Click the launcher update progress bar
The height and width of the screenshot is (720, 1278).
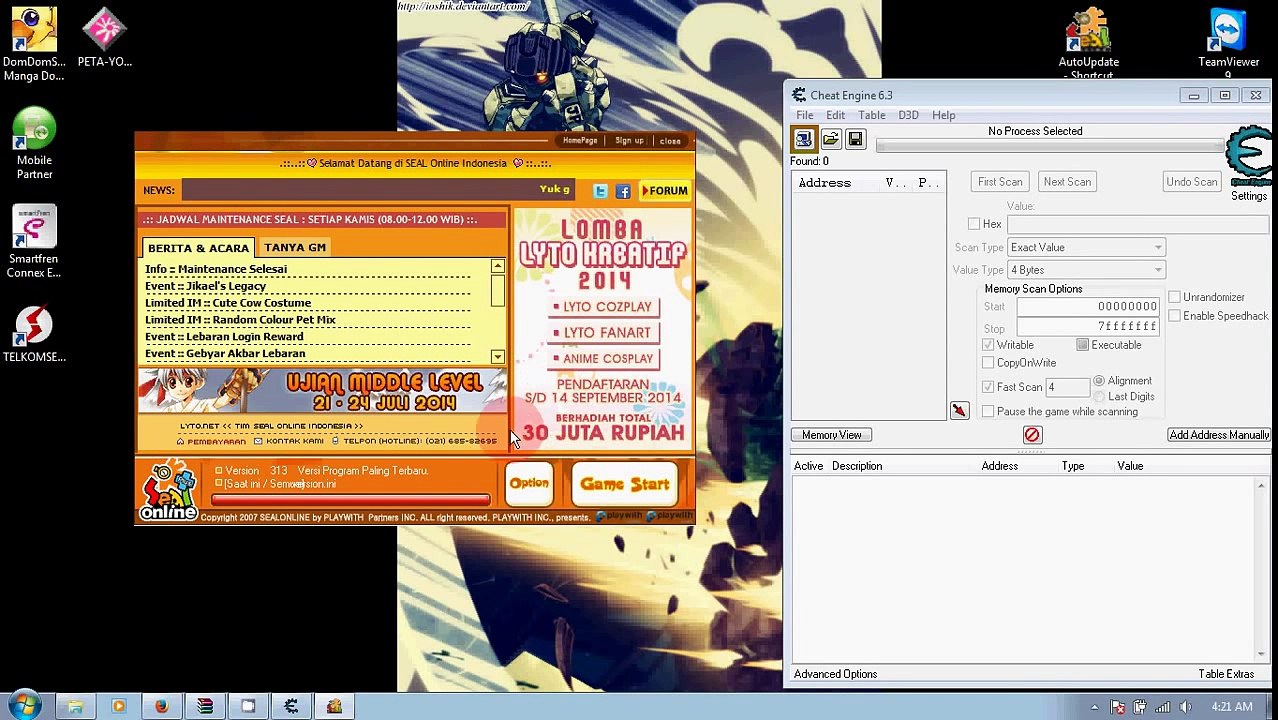(x=351, y=499)
